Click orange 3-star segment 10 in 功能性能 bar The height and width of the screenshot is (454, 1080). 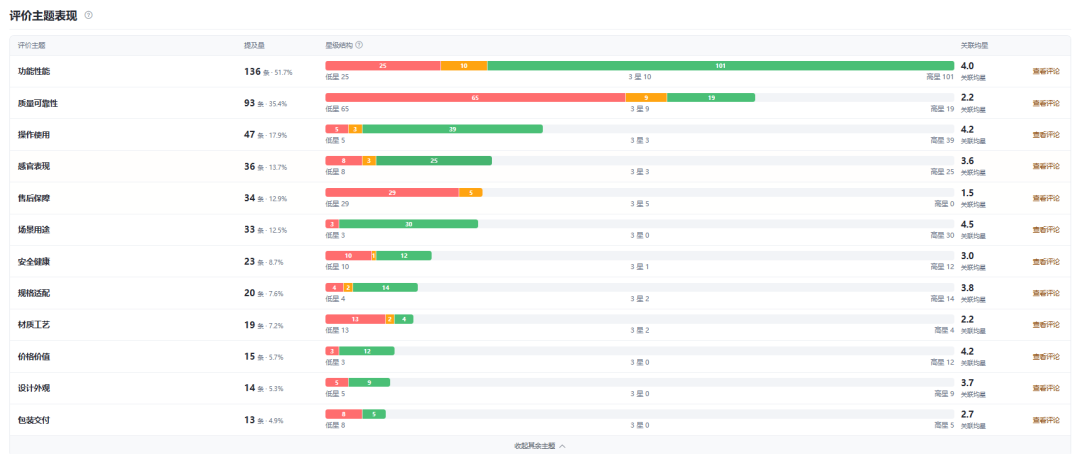coord(464,65)
